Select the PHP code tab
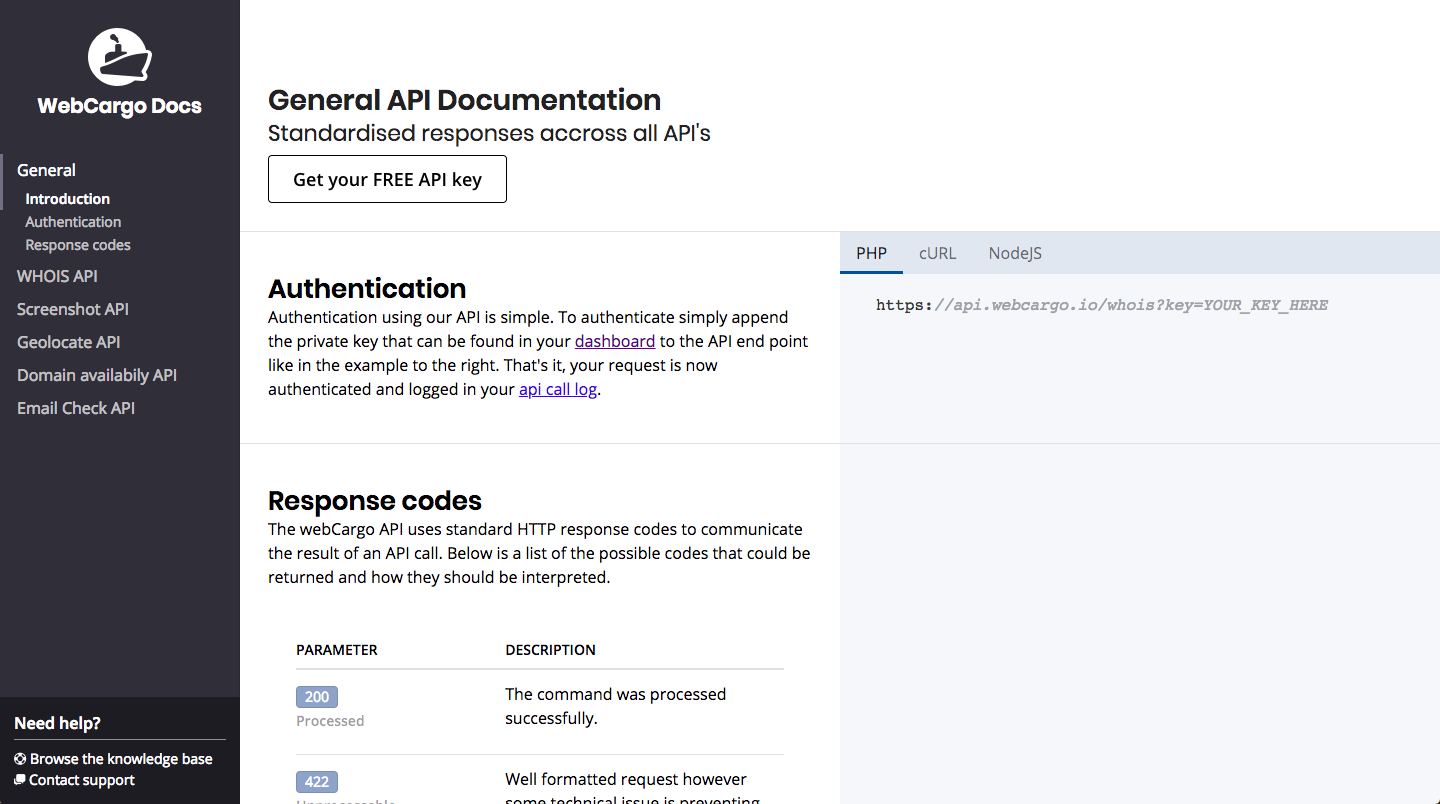This screenshot has width=1440, height=804. point(871,253)
